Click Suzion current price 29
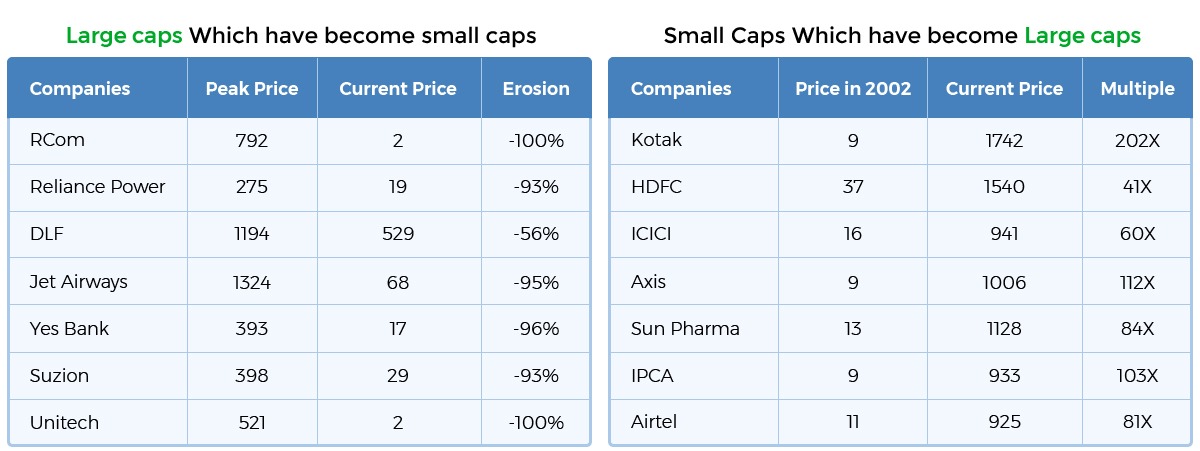 pyautogui.click(x=398, y=376)
